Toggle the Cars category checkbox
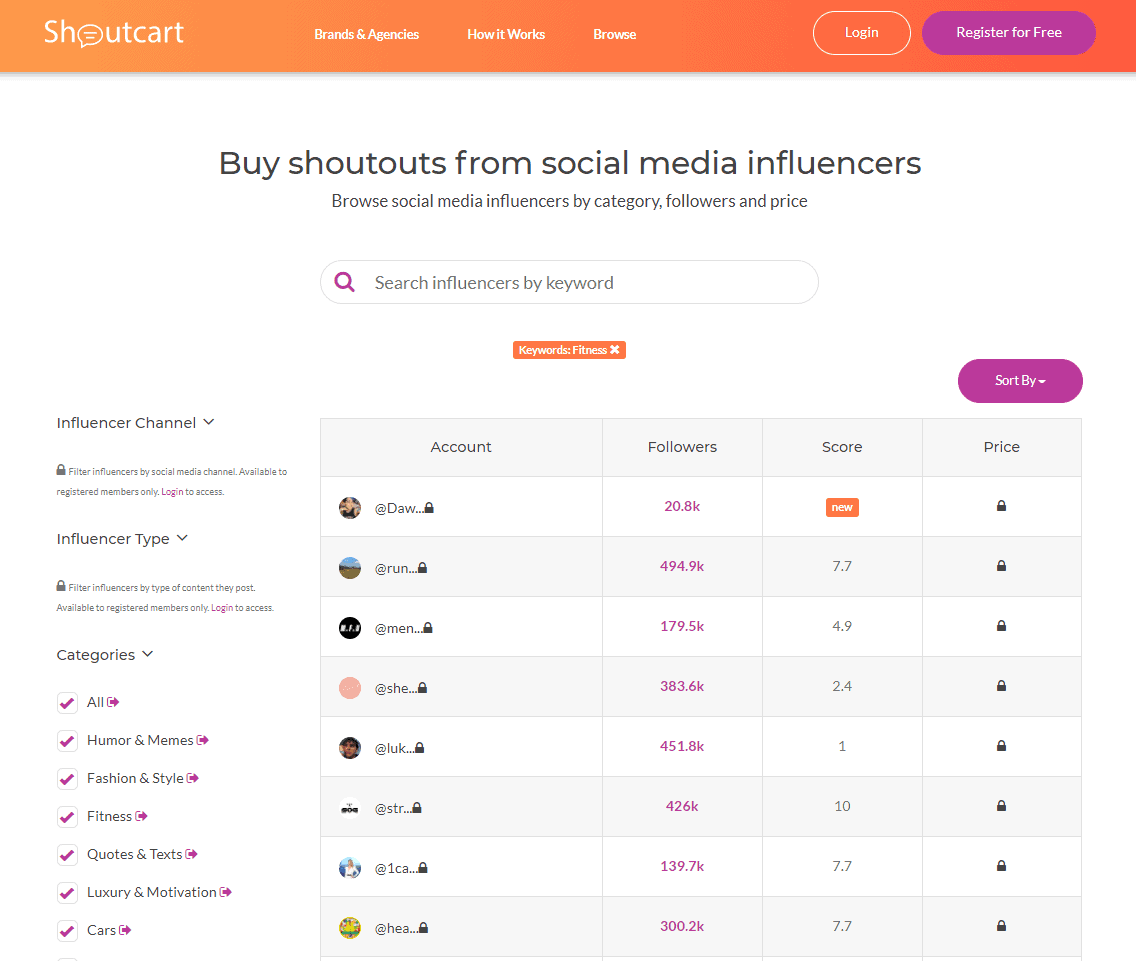Image resolution: width=1136 pixels, height=961 pixels. (x=67, y=931)
